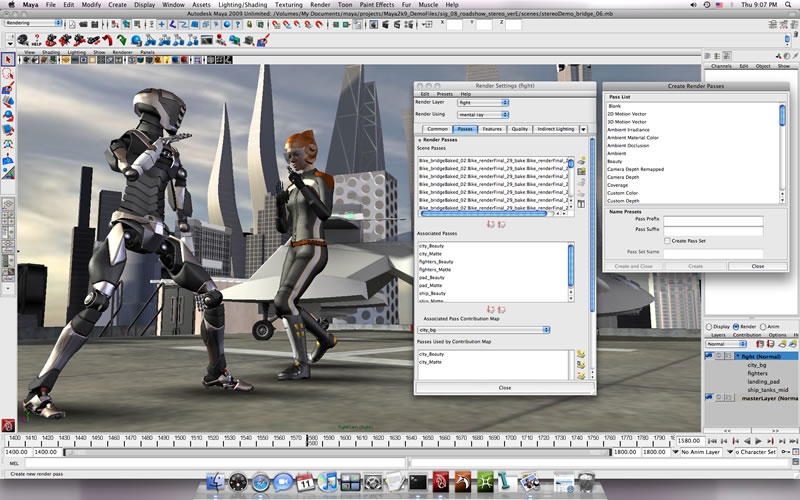
Task: Click the blue globe render shelf icon
Action: coord(136,40)
